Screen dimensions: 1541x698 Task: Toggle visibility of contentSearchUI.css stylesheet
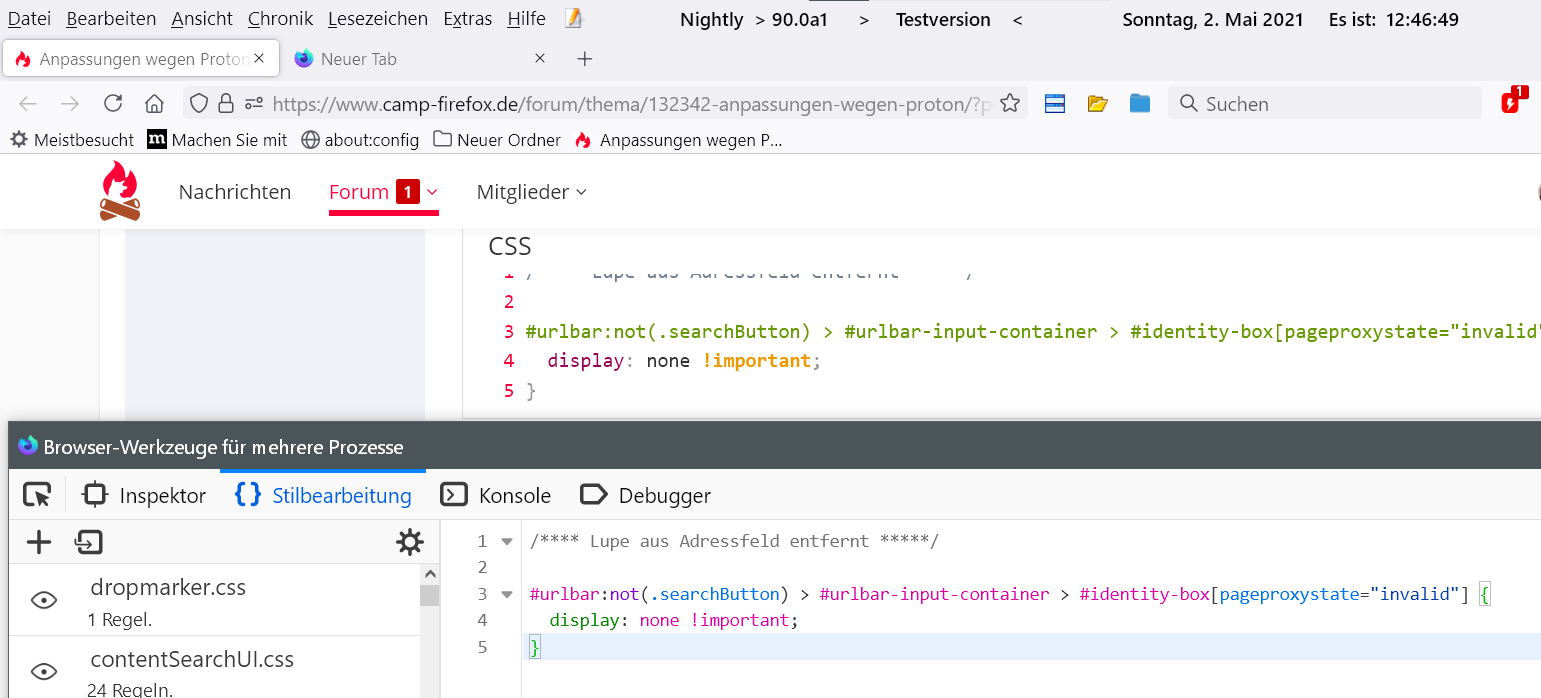(x=44, y=671)
